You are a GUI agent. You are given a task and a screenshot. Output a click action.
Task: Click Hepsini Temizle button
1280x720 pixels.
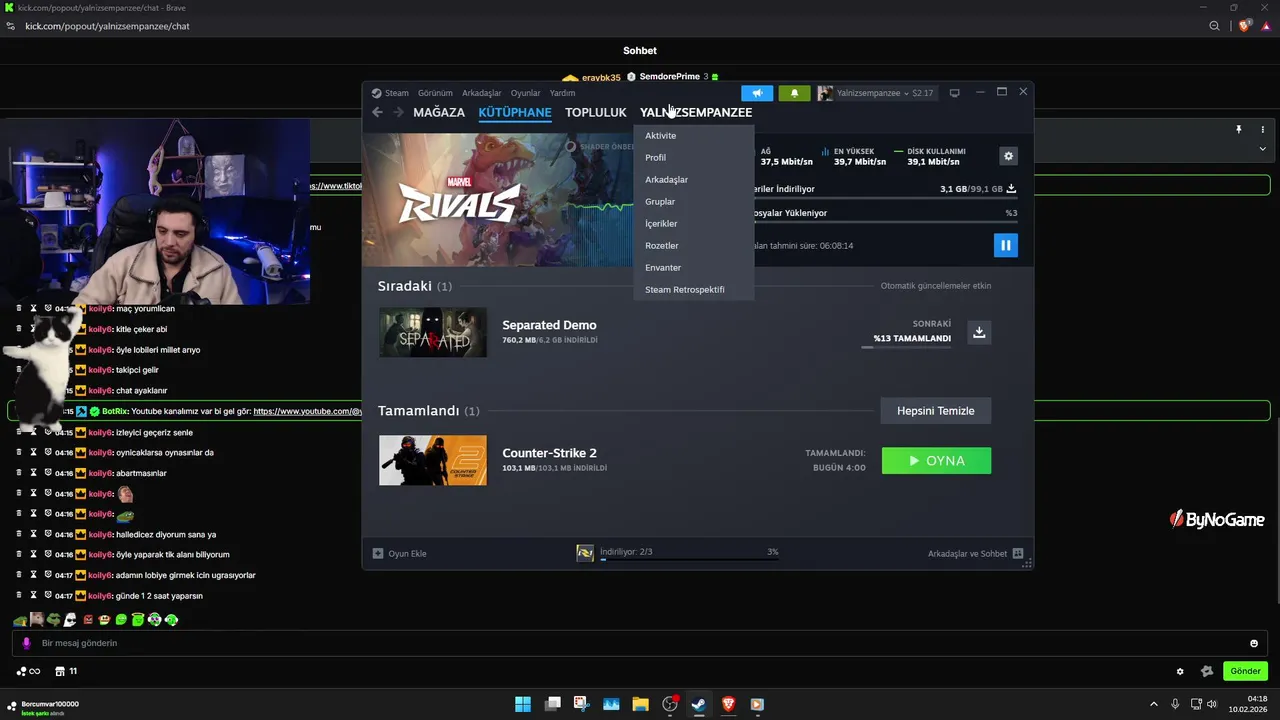(936, 411)
